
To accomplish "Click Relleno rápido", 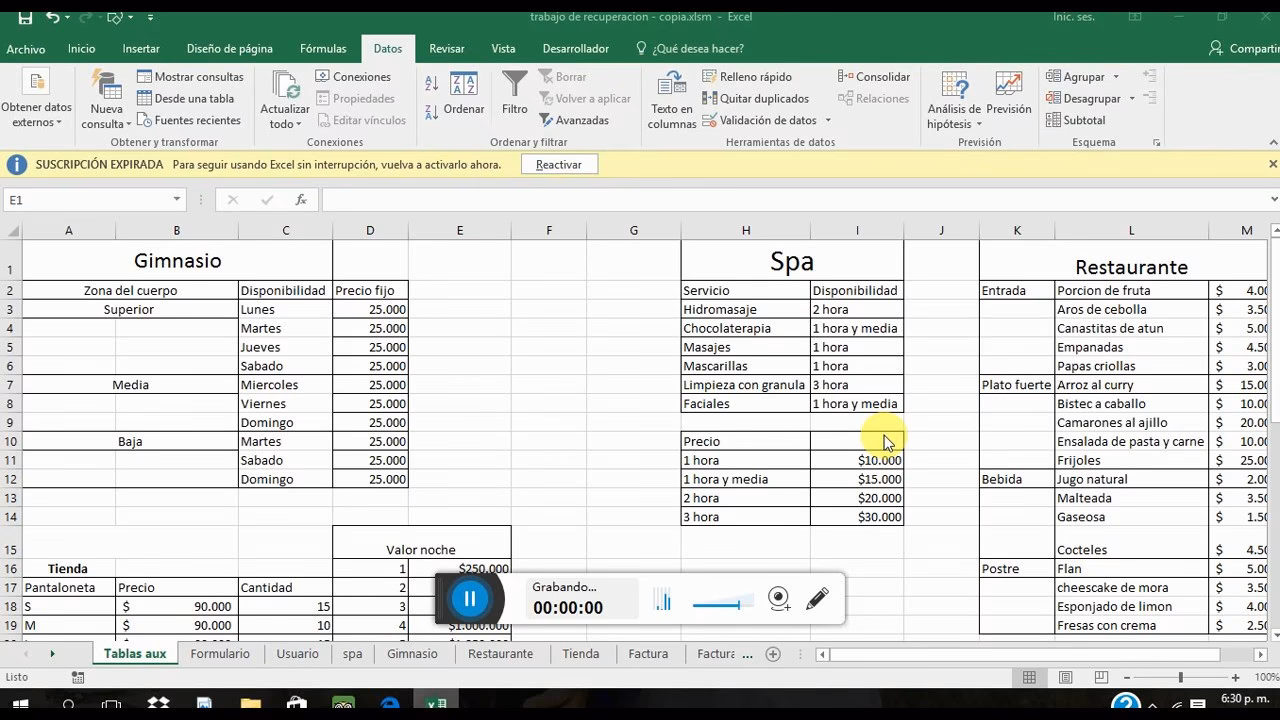I will 747,77.
